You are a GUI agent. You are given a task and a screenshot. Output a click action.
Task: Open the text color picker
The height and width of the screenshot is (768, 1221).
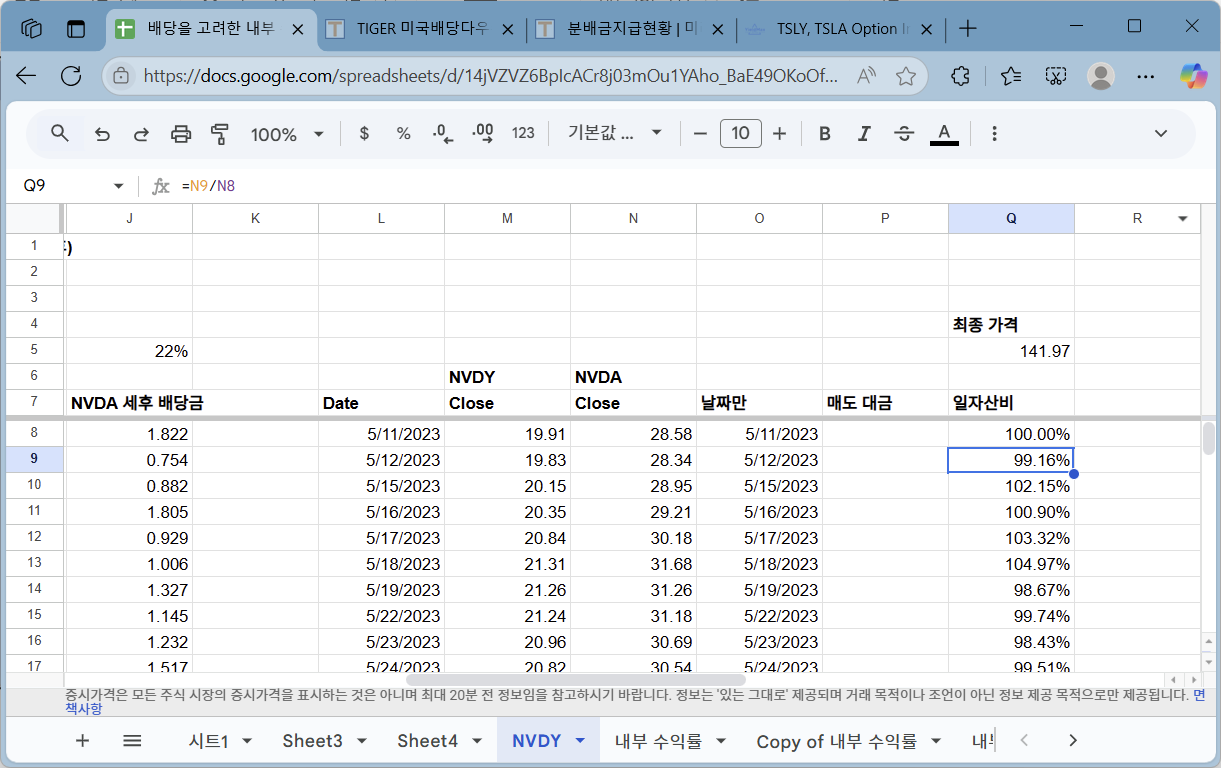pos(944,134)
